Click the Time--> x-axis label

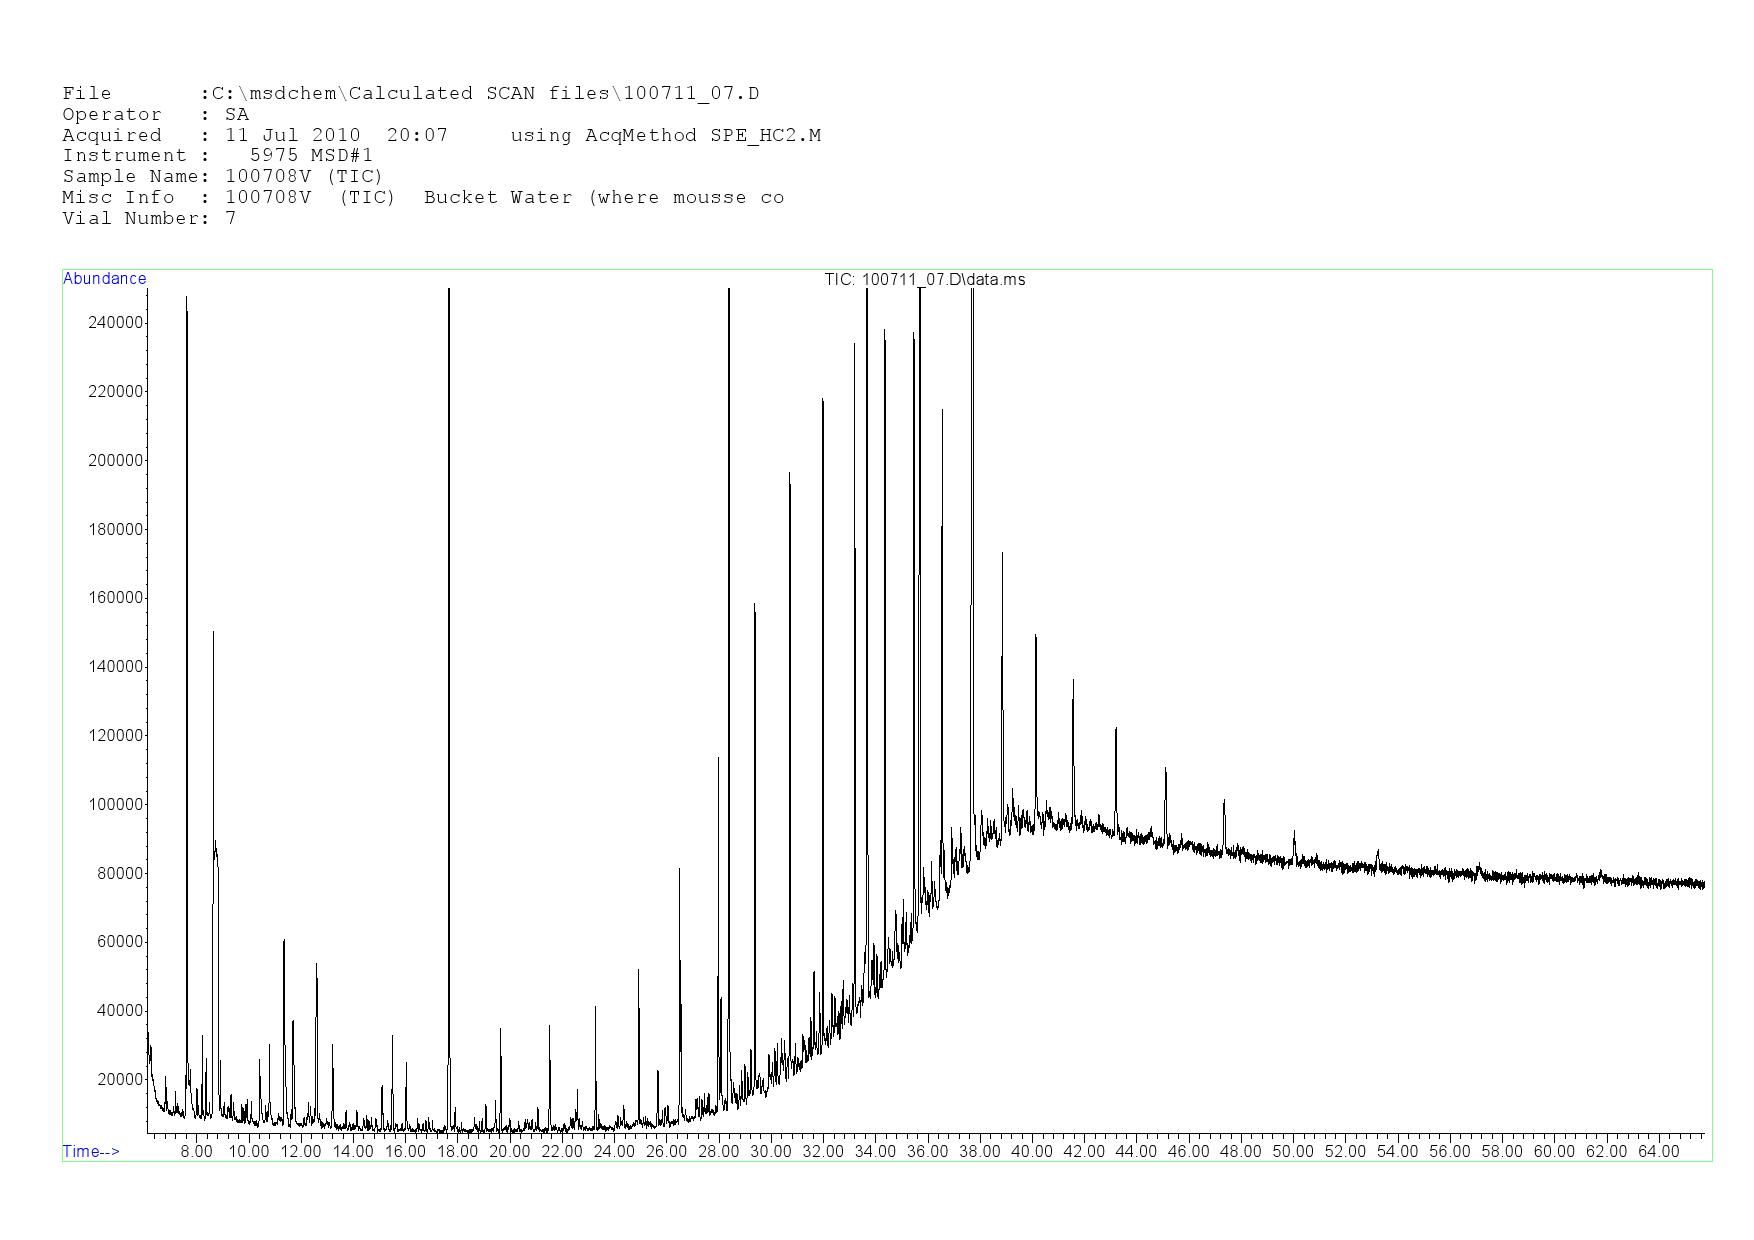pyautogui.click(x=91, y=1151)
